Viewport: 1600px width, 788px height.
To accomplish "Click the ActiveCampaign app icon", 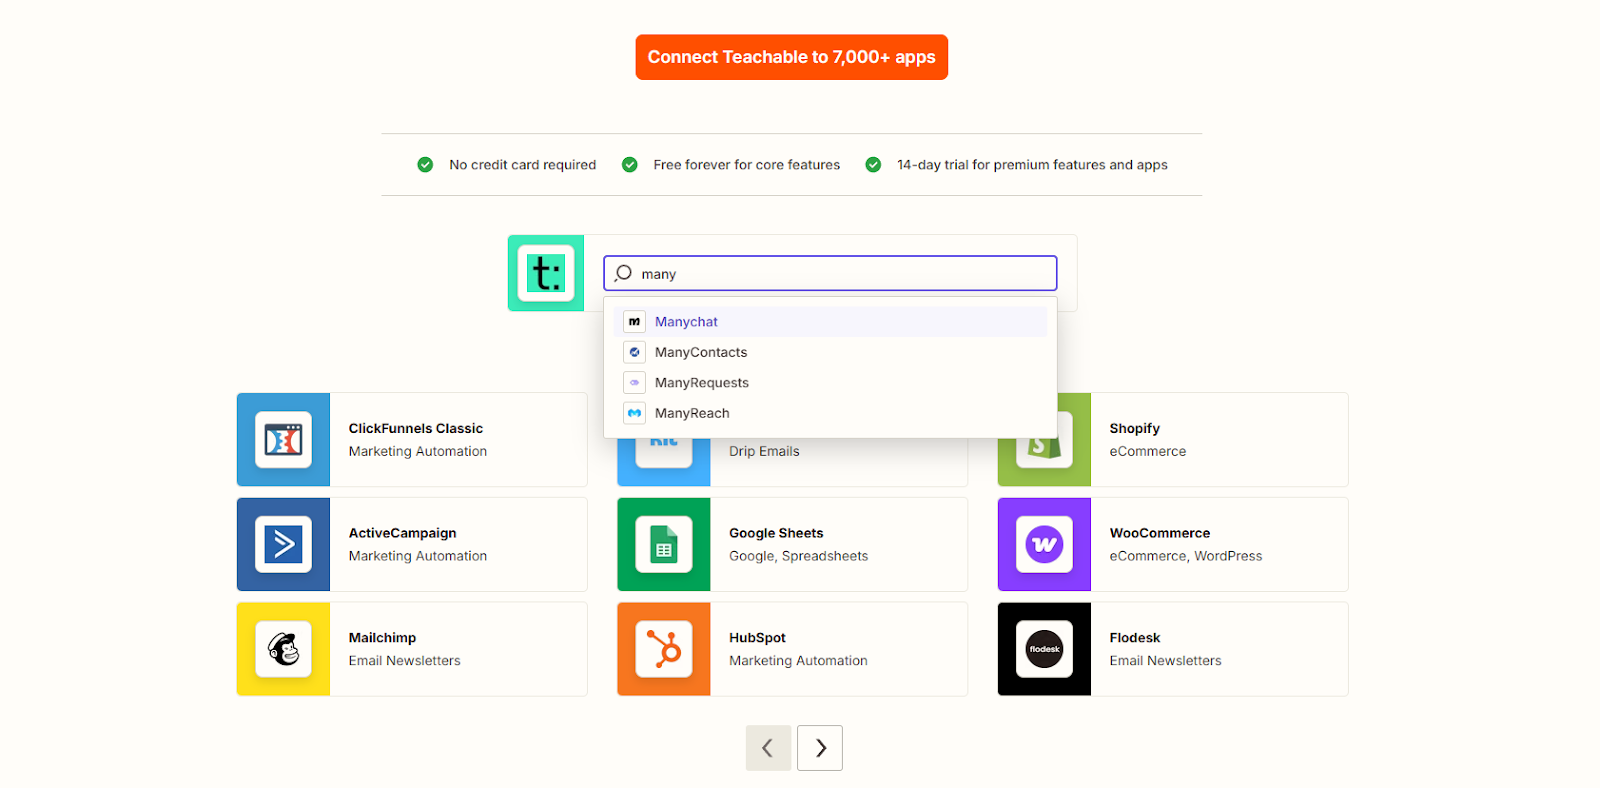I will pos(284,544).
